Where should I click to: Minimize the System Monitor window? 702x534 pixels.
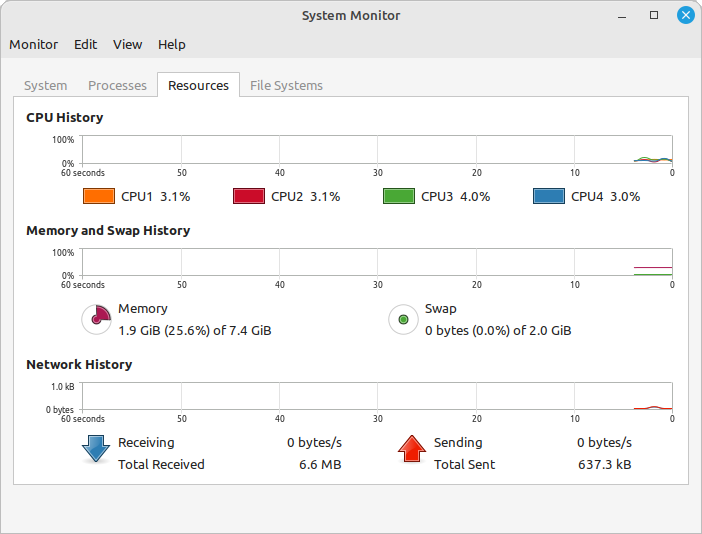pos(622,16)
